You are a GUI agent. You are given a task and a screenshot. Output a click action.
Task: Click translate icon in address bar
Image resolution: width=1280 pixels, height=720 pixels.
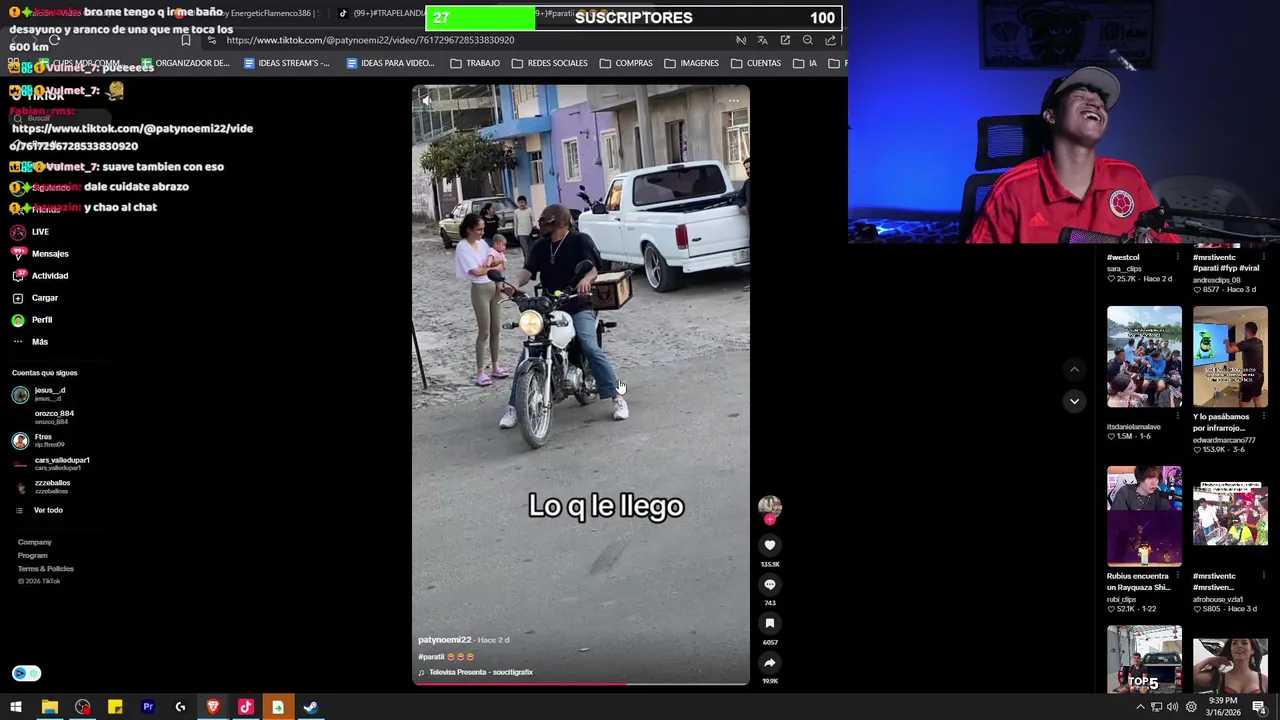pos(763,40)
